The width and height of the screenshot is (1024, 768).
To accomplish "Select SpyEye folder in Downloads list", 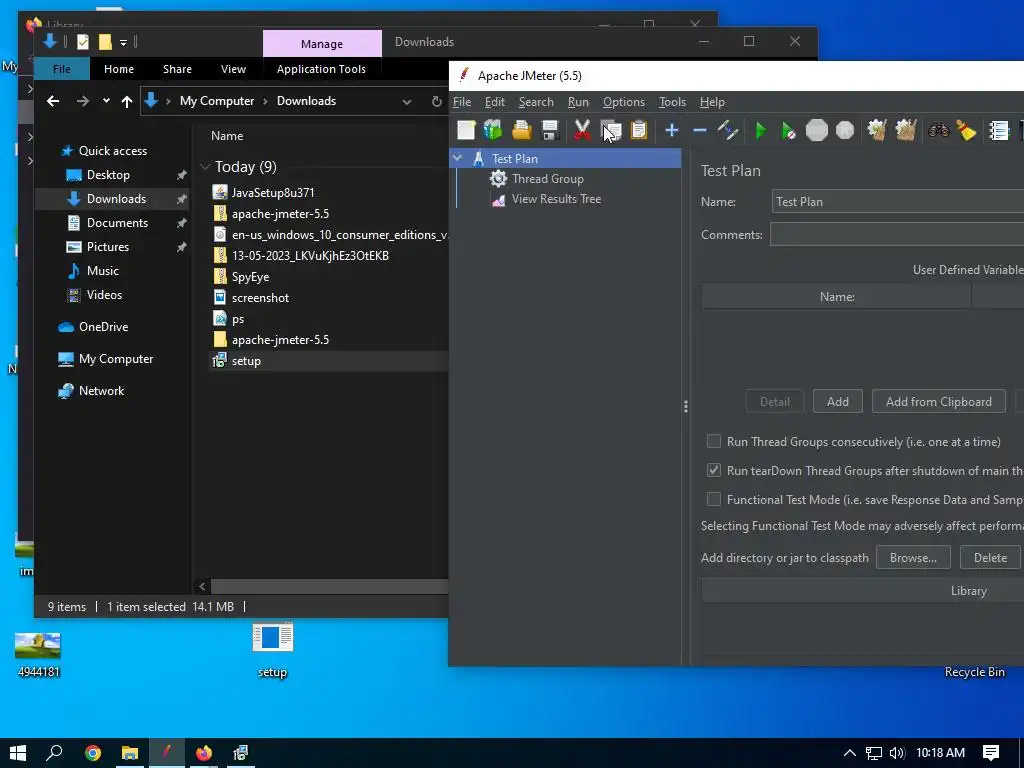I will [250, 277].
